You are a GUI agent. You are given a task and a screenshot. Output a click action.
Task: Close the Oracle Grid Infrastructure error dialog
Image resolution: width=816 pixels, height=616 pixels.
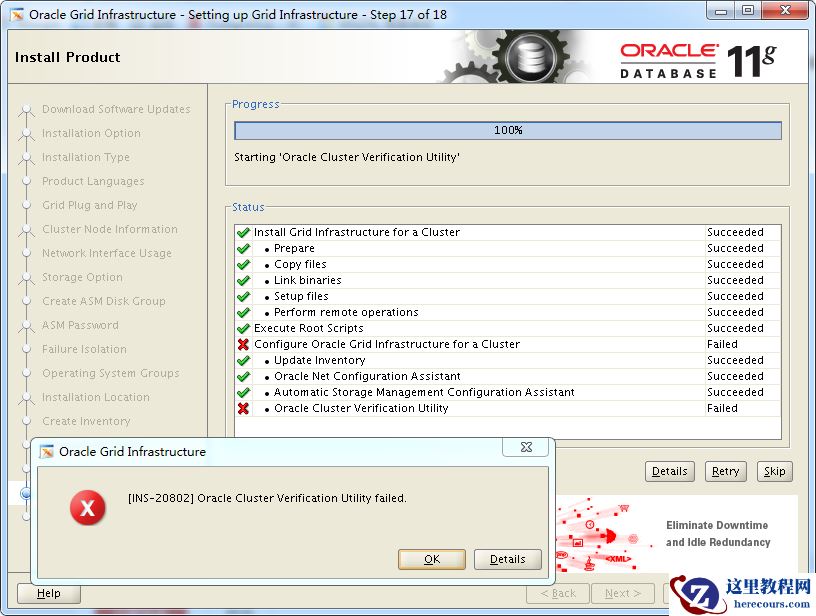tap(526, 447)
